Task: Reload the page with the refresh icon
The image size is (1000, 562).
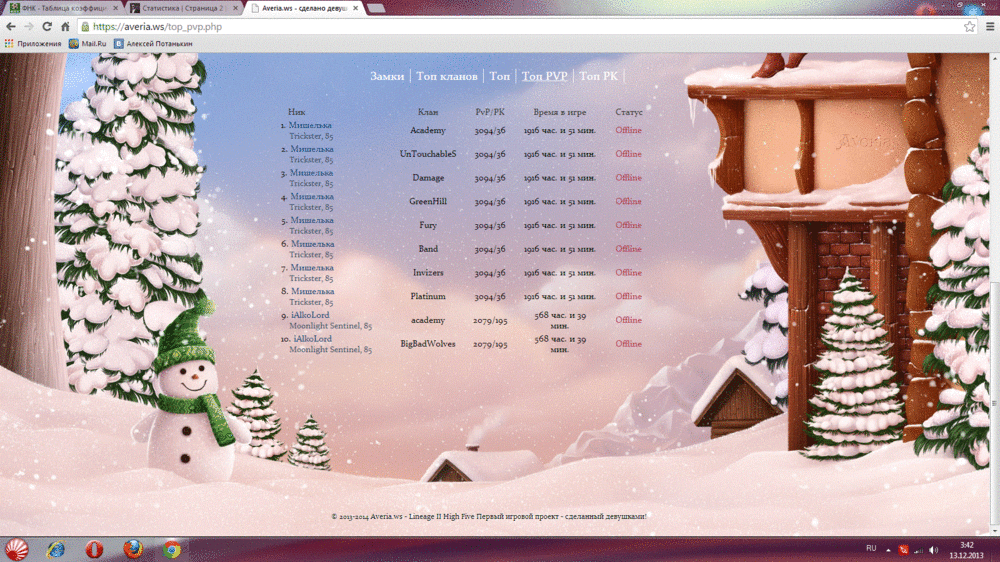Action: (x=47, y=27)
